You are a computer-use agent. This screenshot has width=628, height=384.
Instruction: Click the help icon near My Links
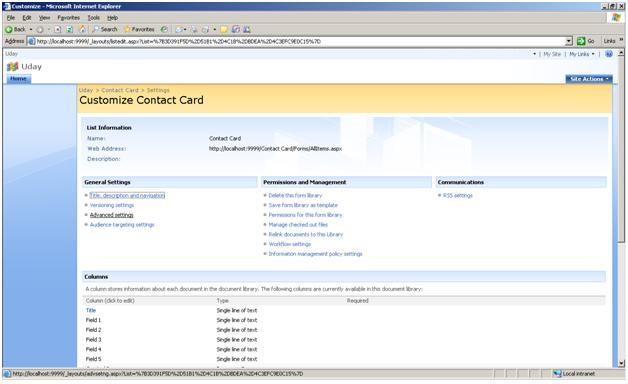pyautogui.click(x=609, y=54)
